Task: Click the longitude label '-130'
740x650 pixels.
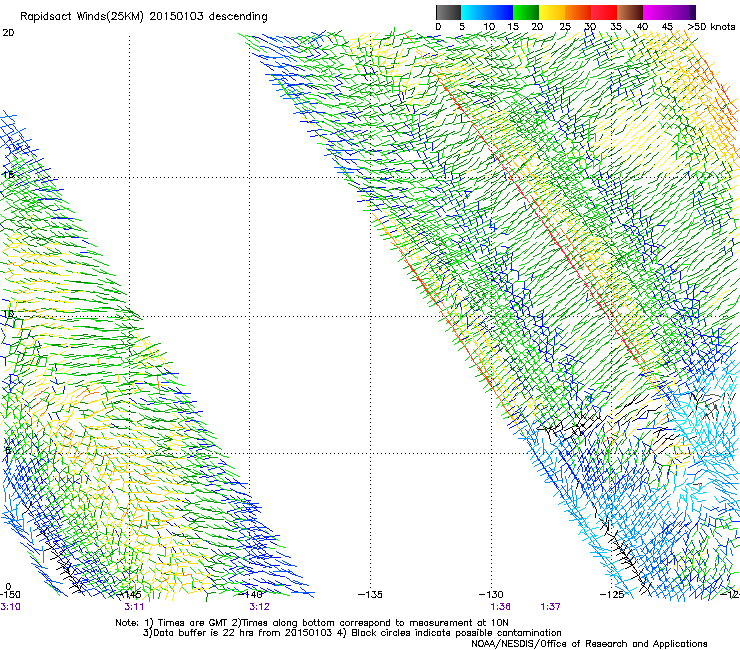Action: tap(491, 595)
